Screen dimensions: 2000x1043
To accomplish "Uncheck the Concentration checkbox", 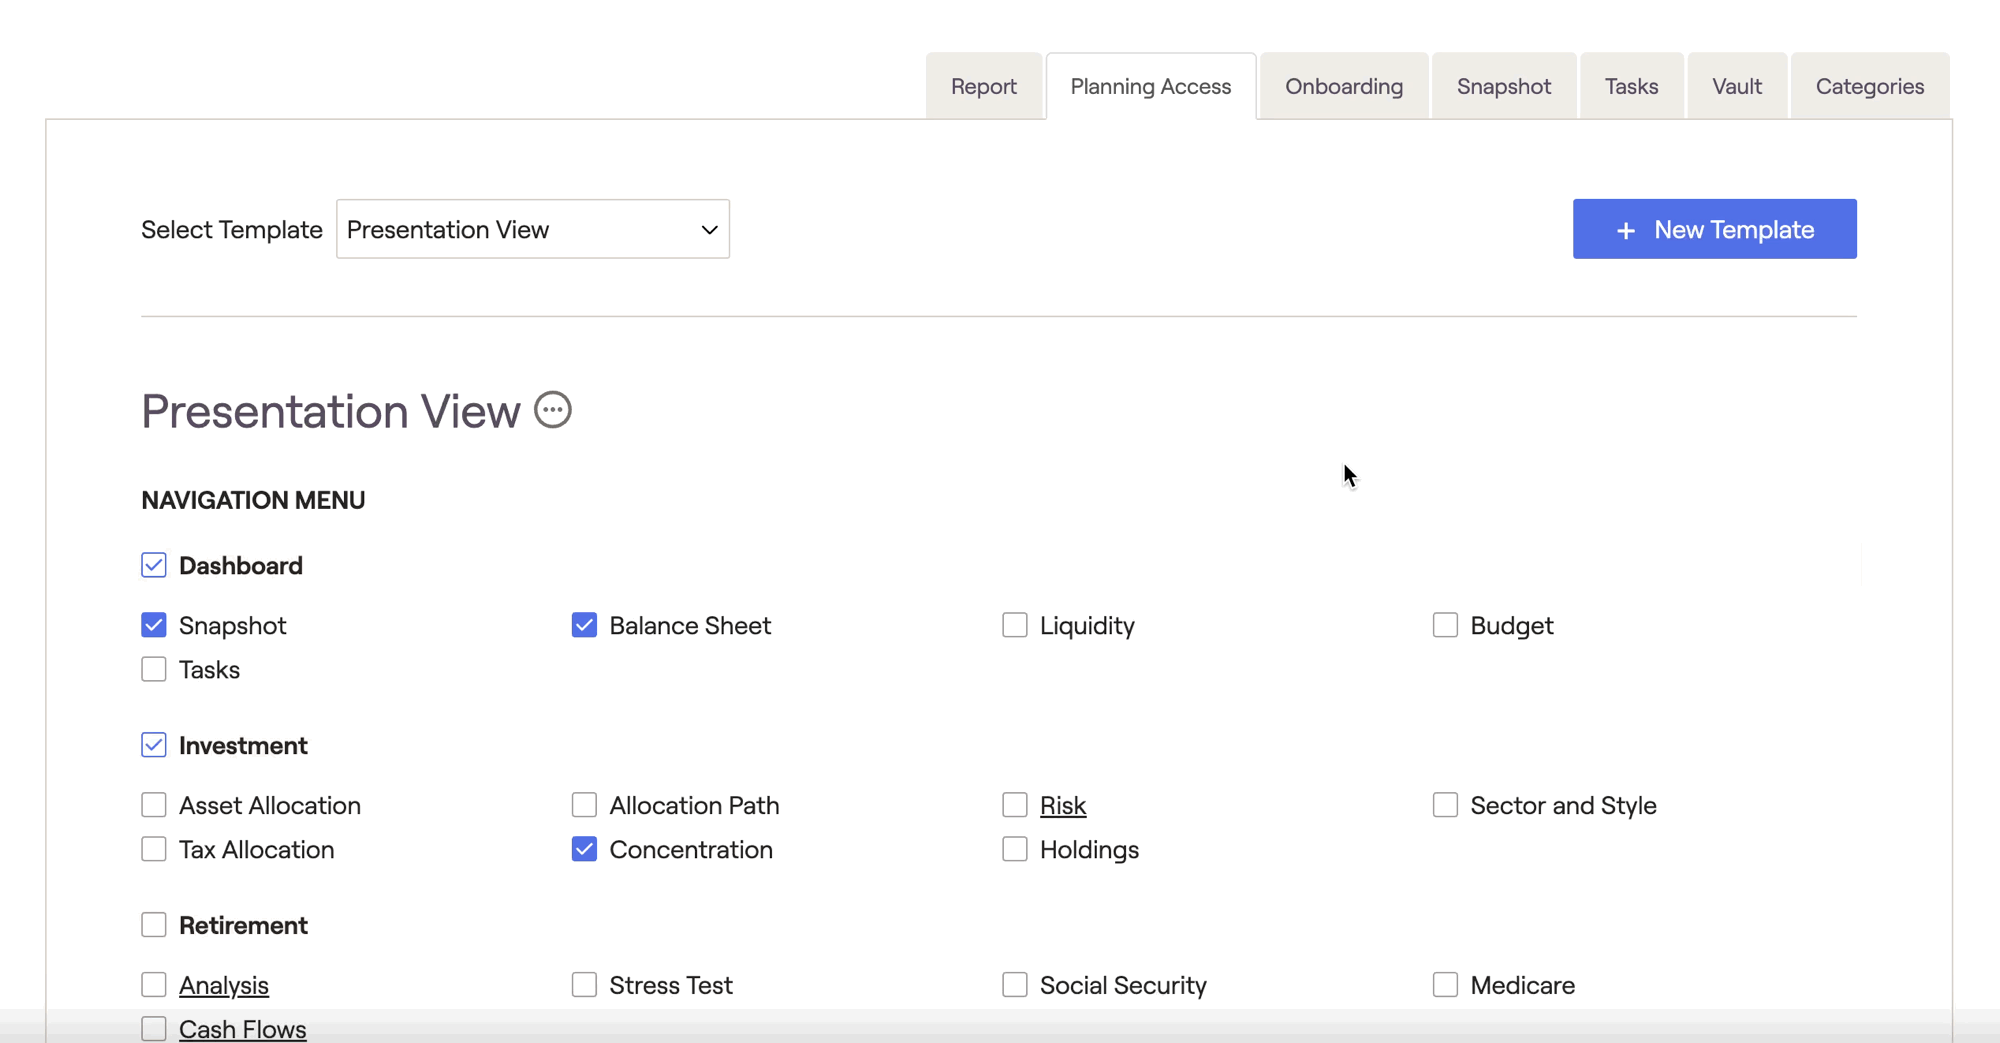I will pos(584,850).
